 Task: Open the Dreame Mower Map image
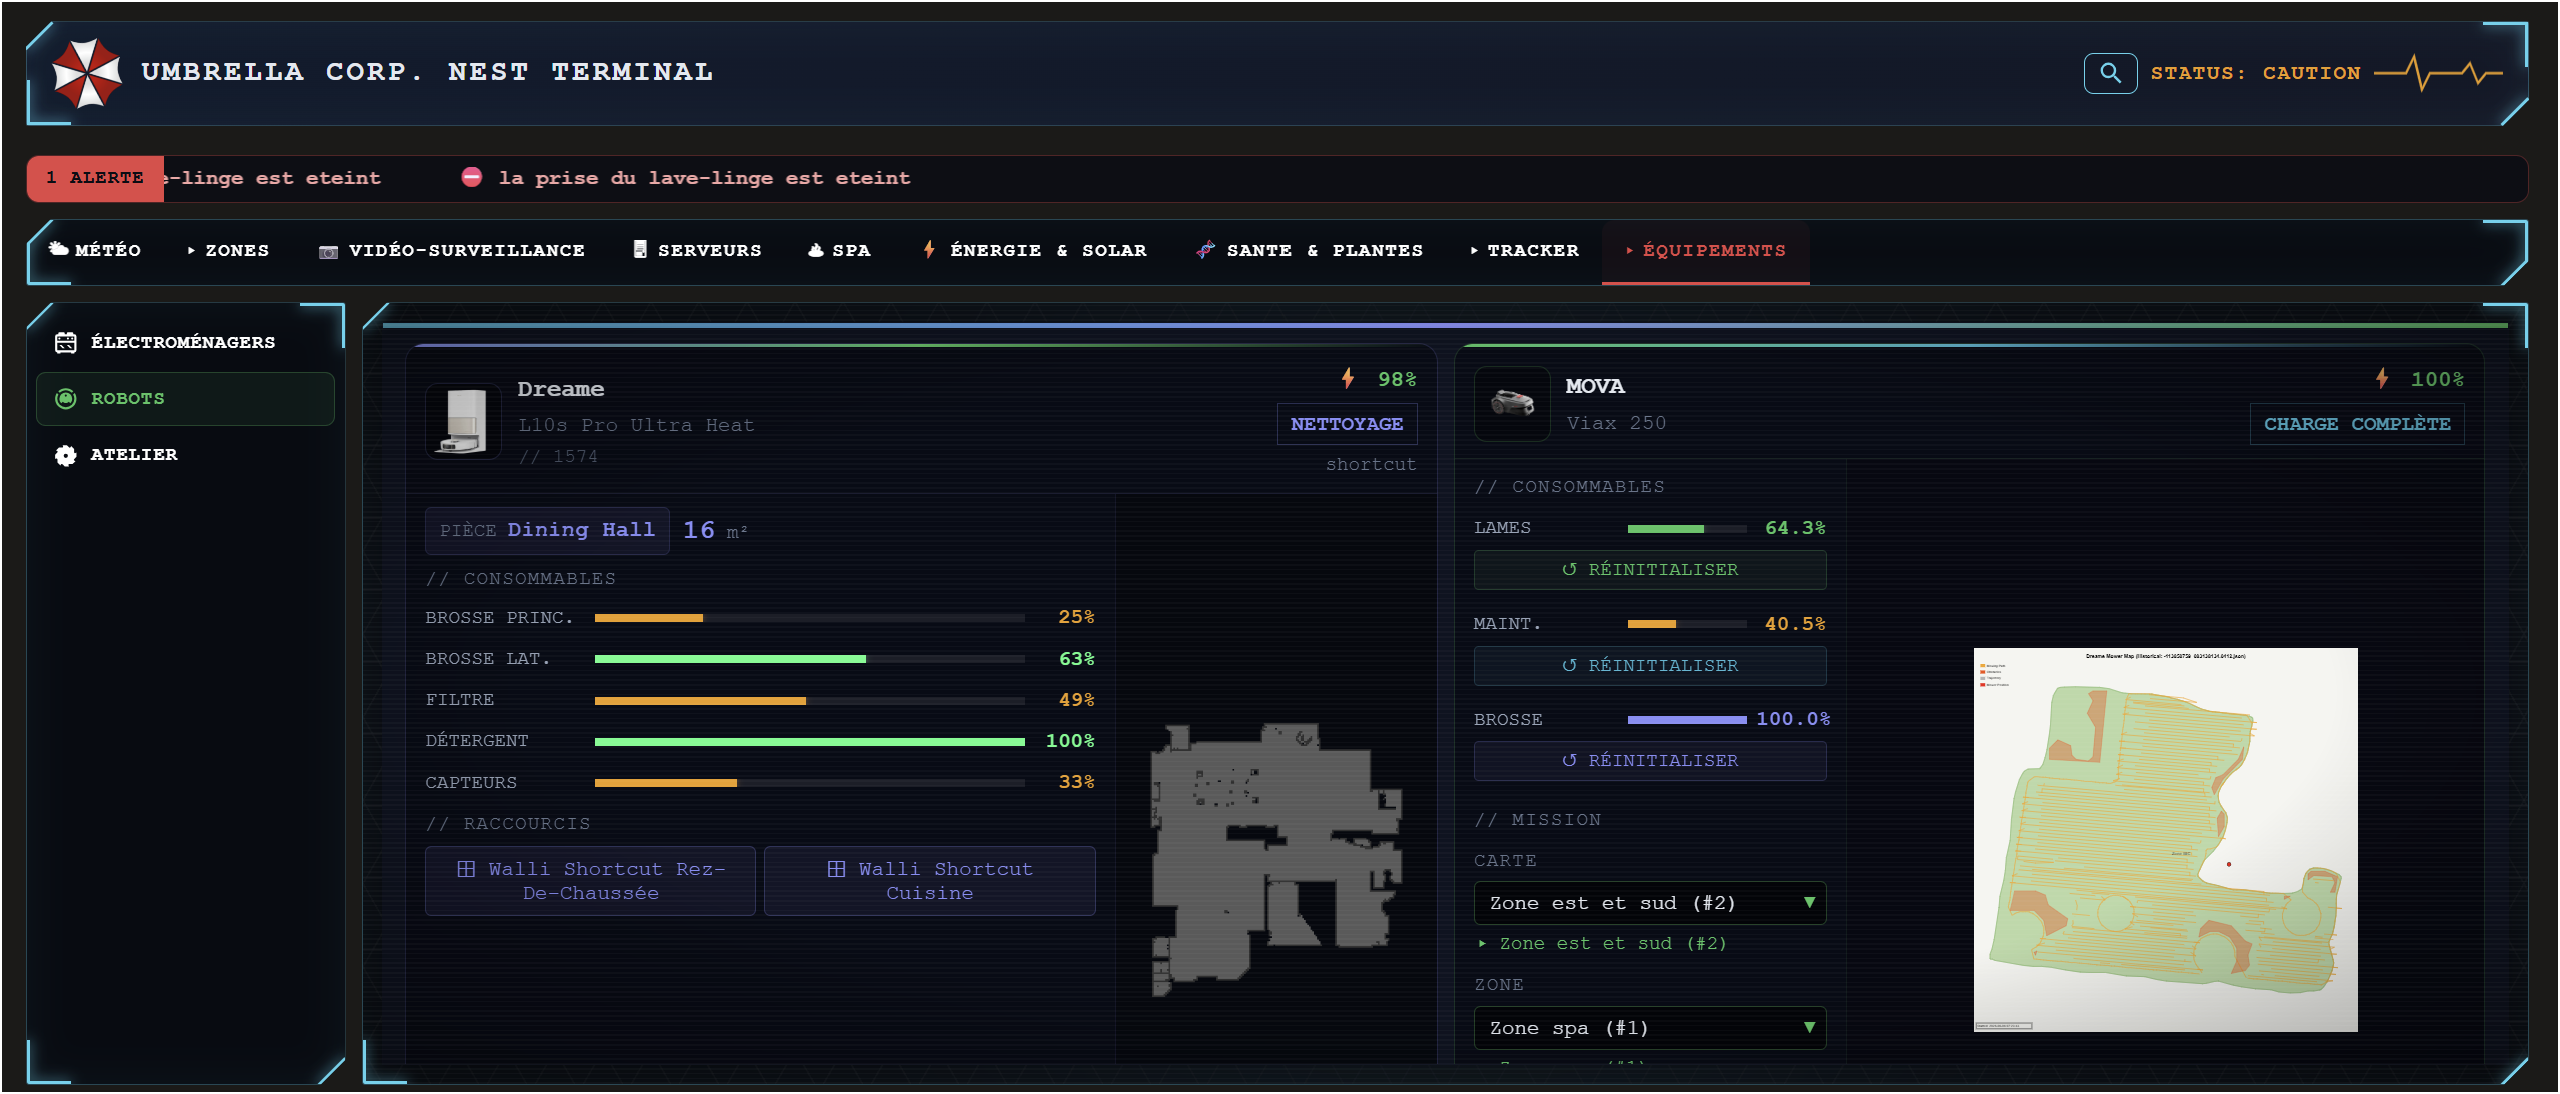(x=2165, y=840)
